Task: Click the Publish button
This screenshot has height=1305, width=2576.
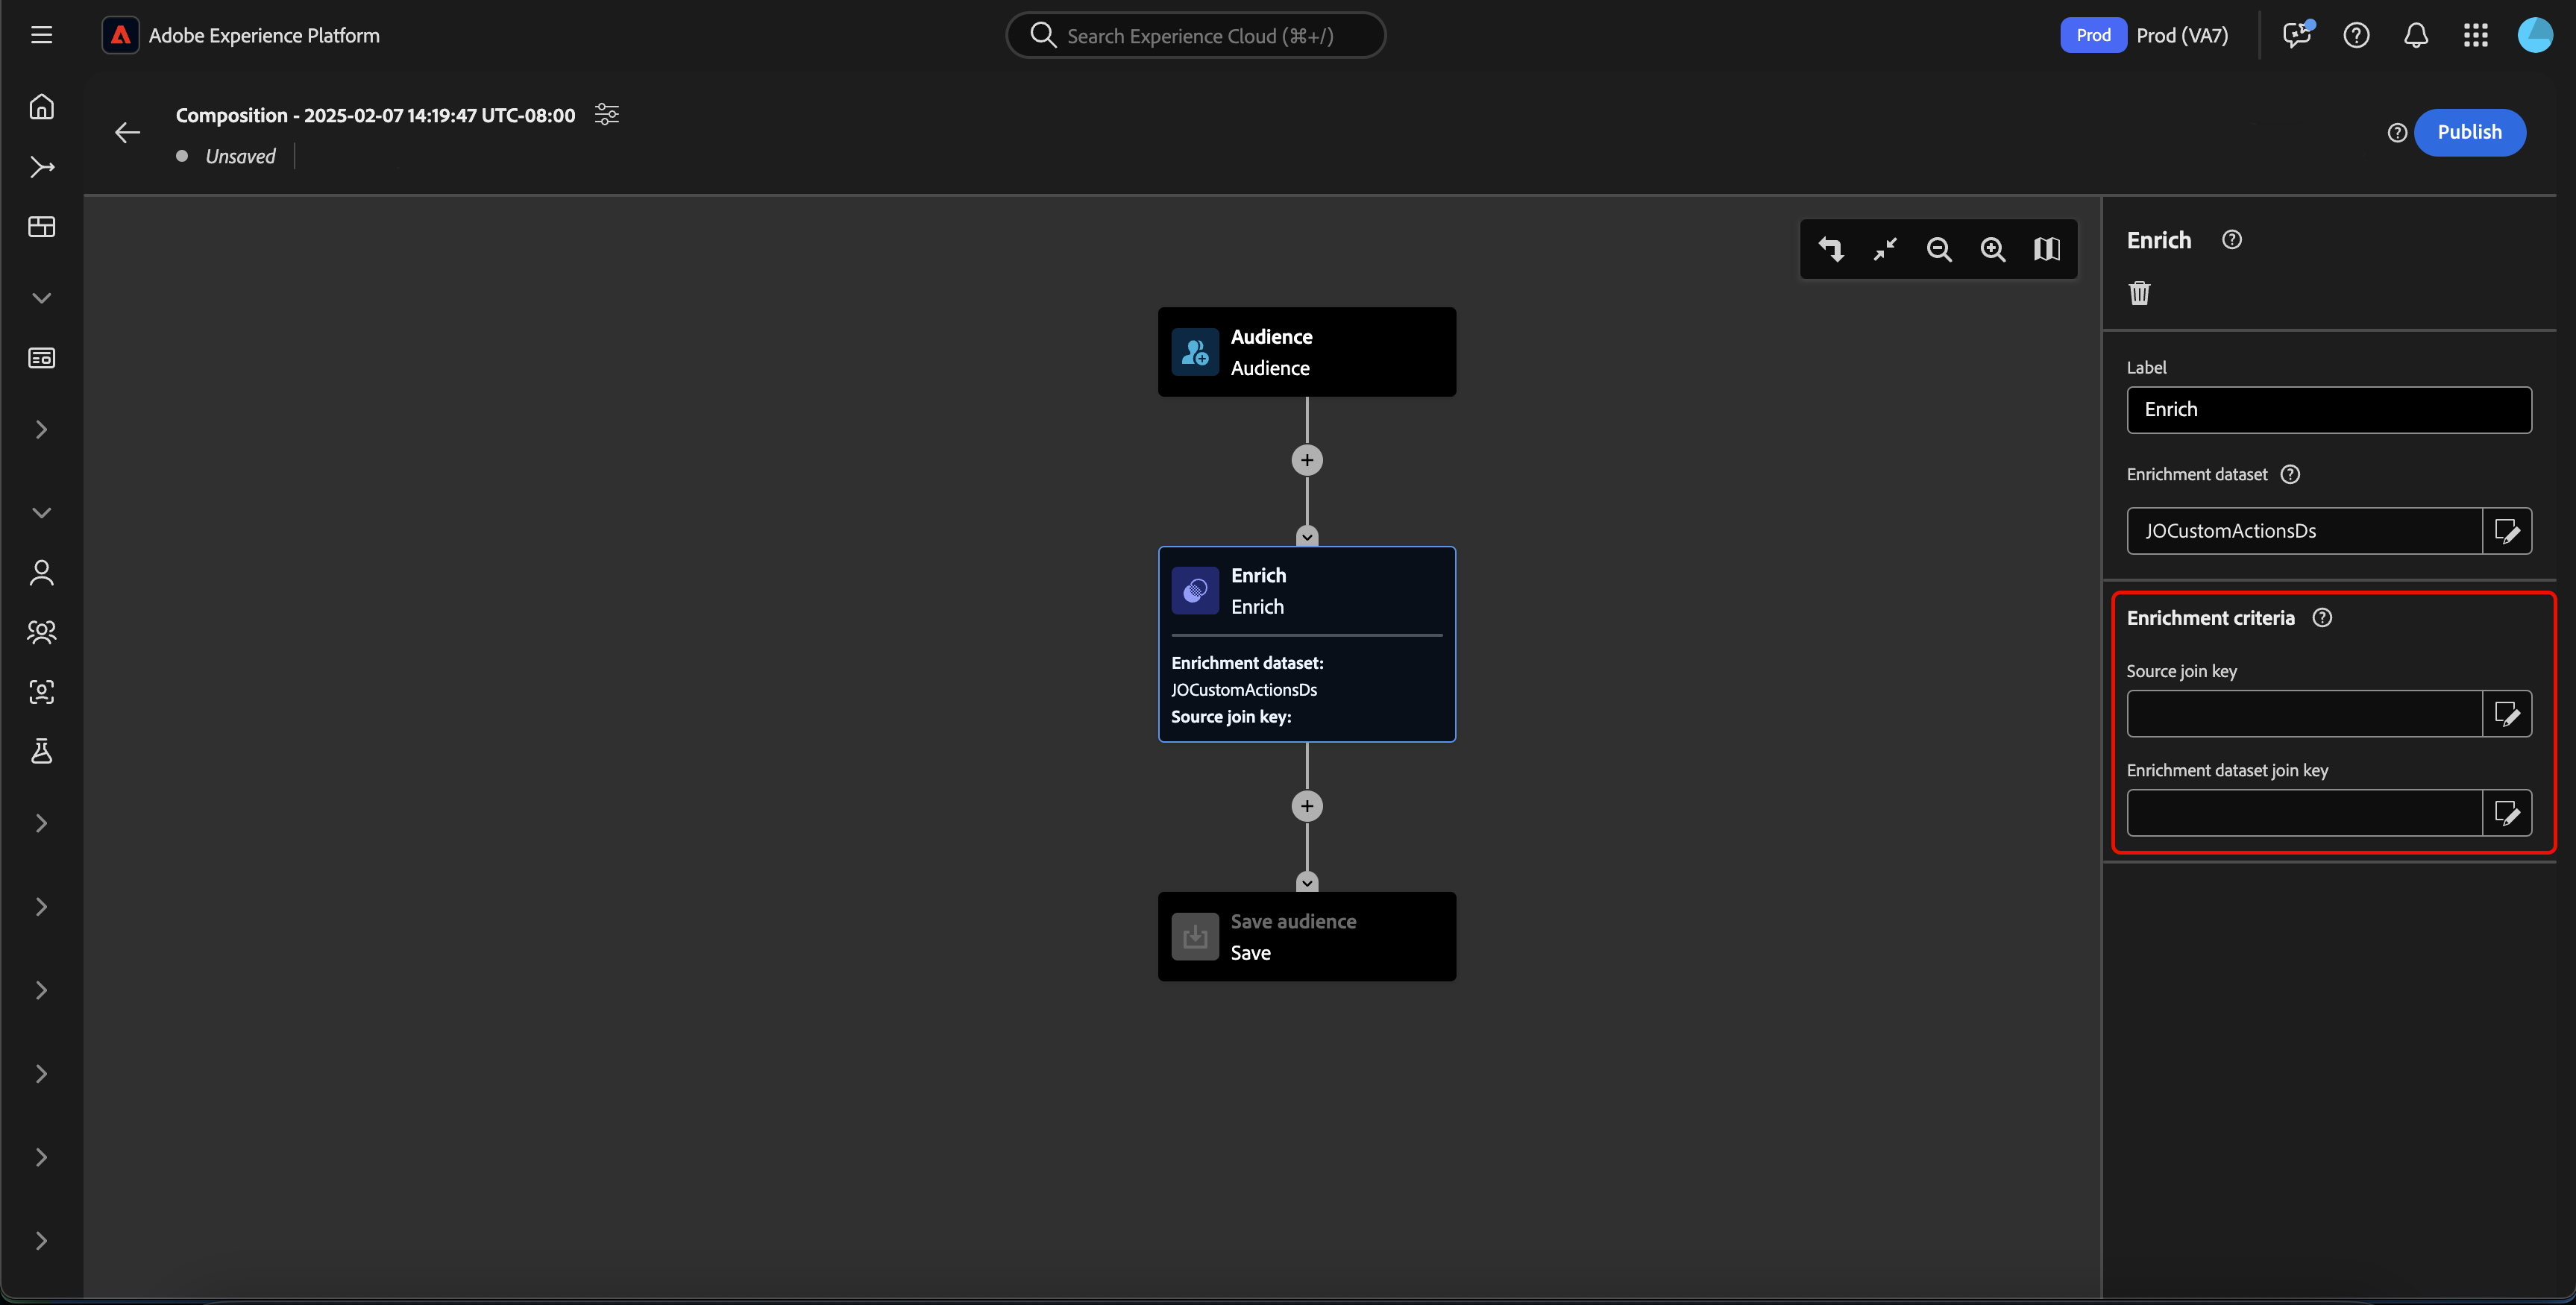Action: [x=2469, y=132]
